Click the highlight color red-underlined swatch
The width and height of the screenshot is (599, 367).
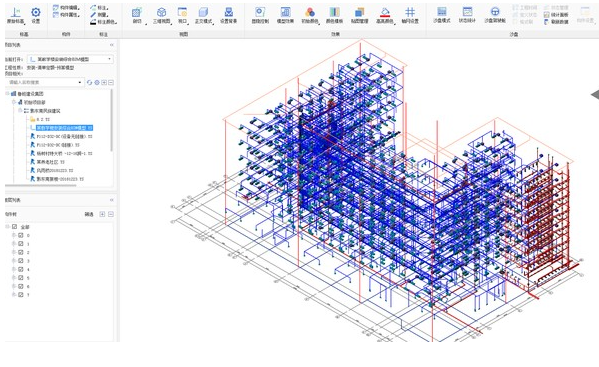pyautogui.click(x=385, y=13)
